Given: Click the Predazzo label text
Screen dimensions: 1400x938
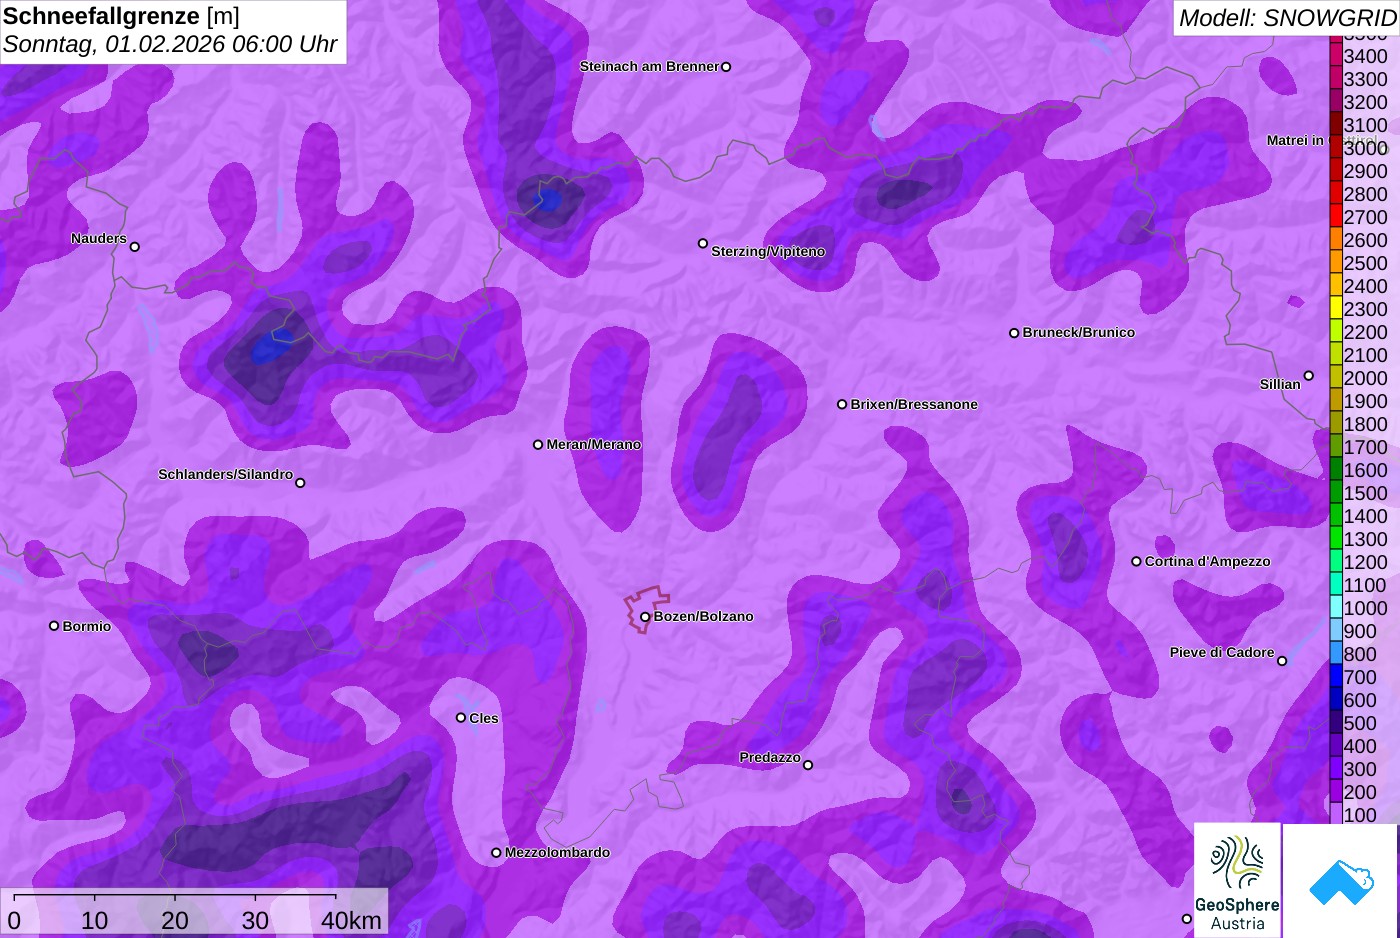Looking at the screenshot, I should (770, 757).
